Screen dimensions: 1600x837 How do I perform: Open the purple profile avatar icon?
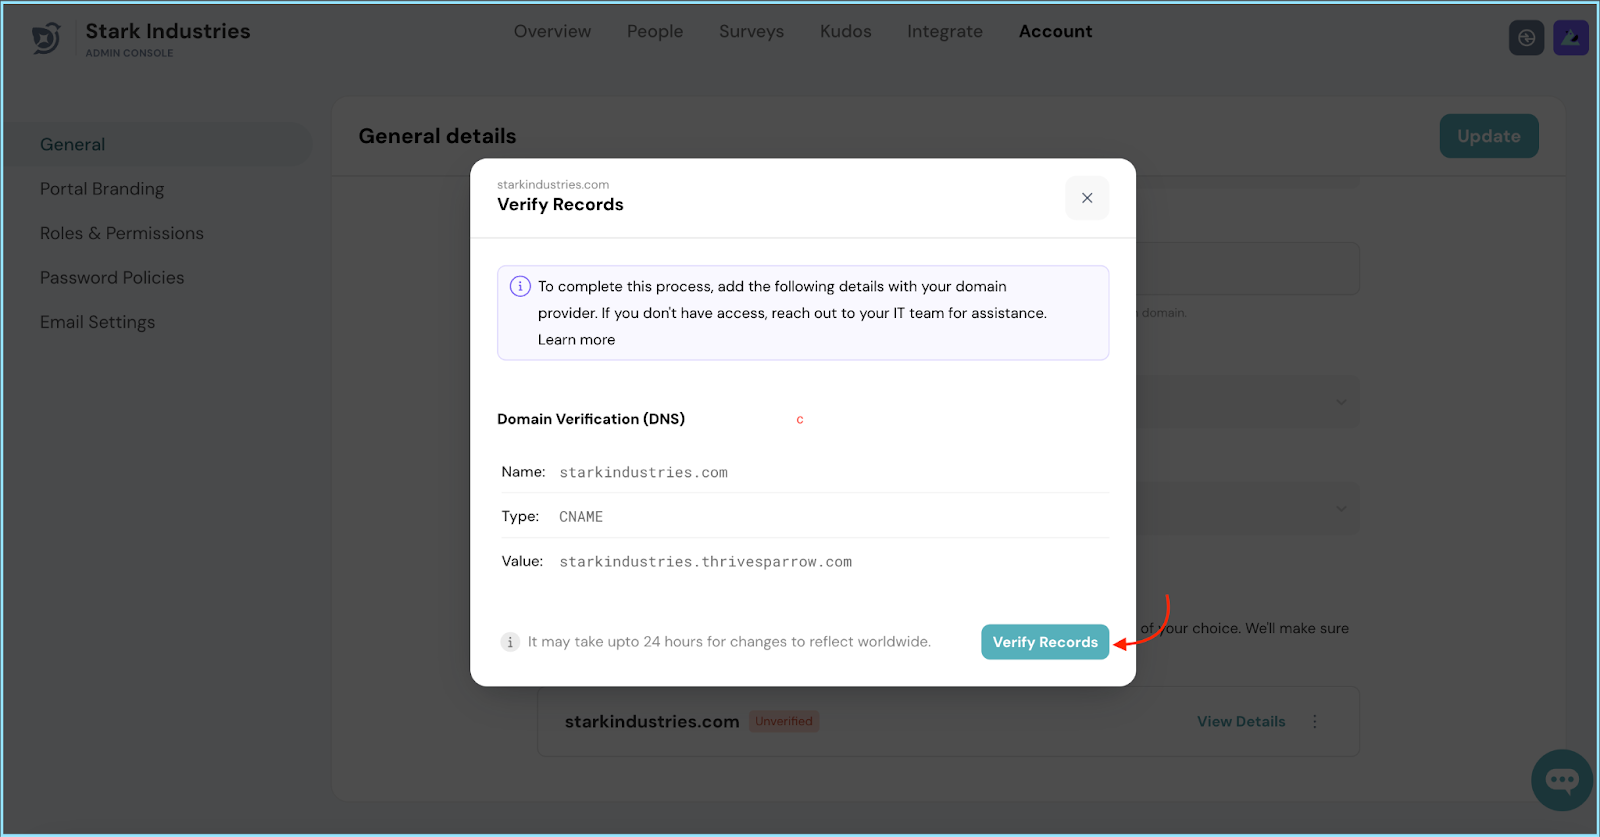tap(1570, 38)
